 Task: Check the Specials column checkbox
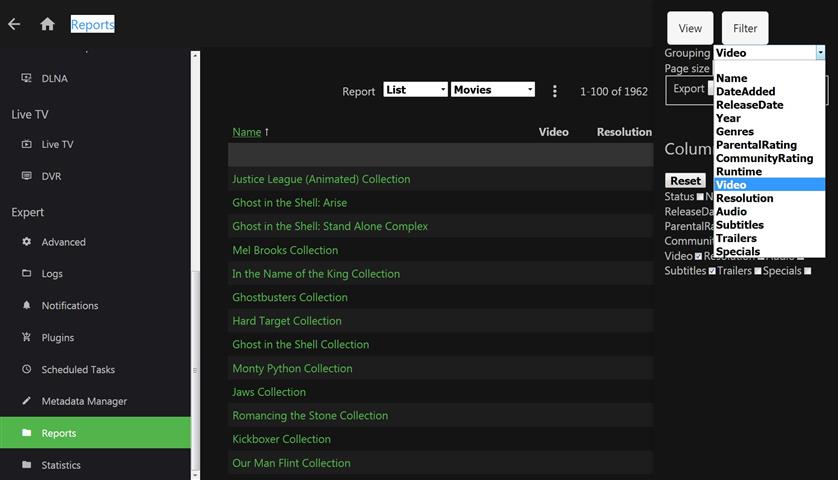[x=808, y=271]
